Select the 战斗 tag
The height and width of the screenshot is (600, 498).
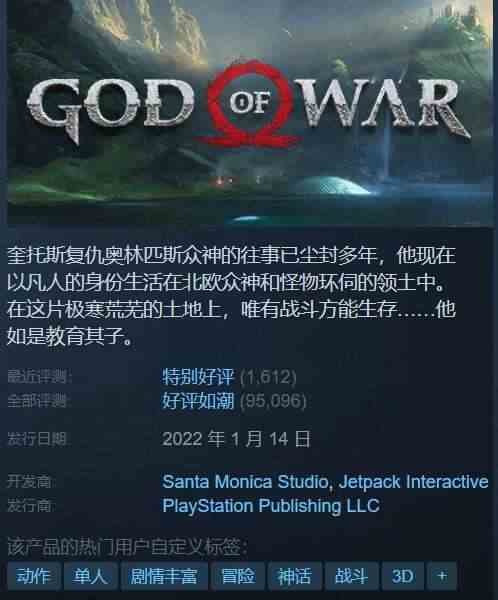coord(351,576)
